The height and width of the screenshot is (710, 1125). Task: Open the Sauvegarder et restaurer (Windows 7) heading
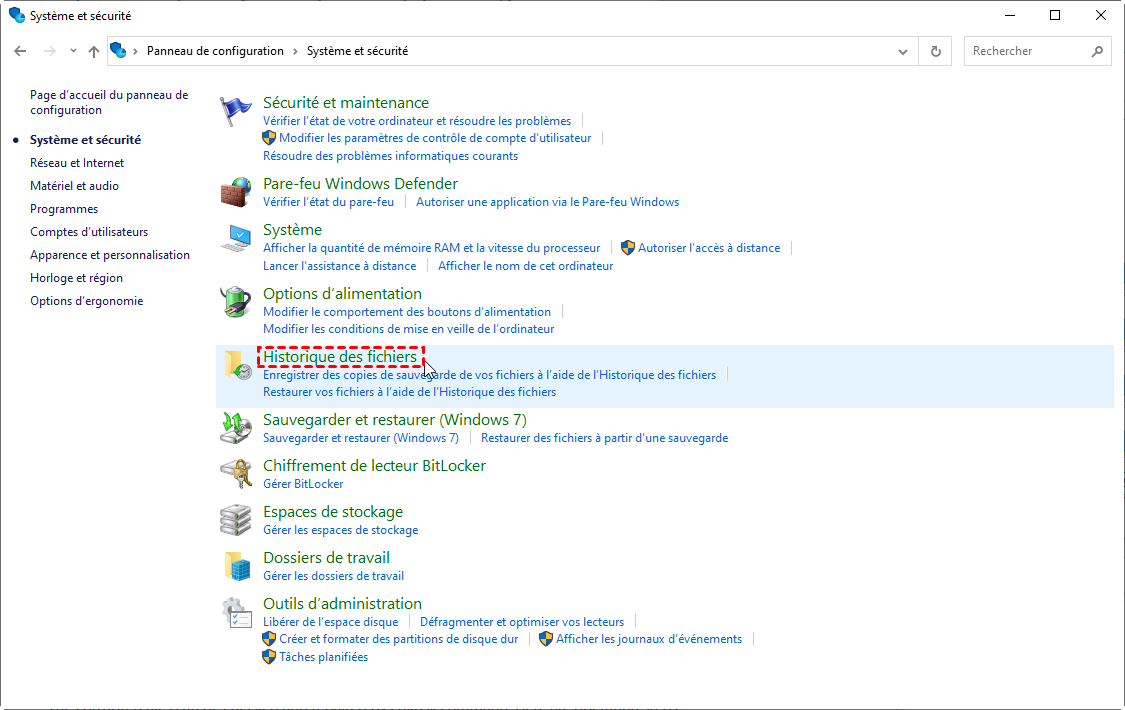point(395,420)
